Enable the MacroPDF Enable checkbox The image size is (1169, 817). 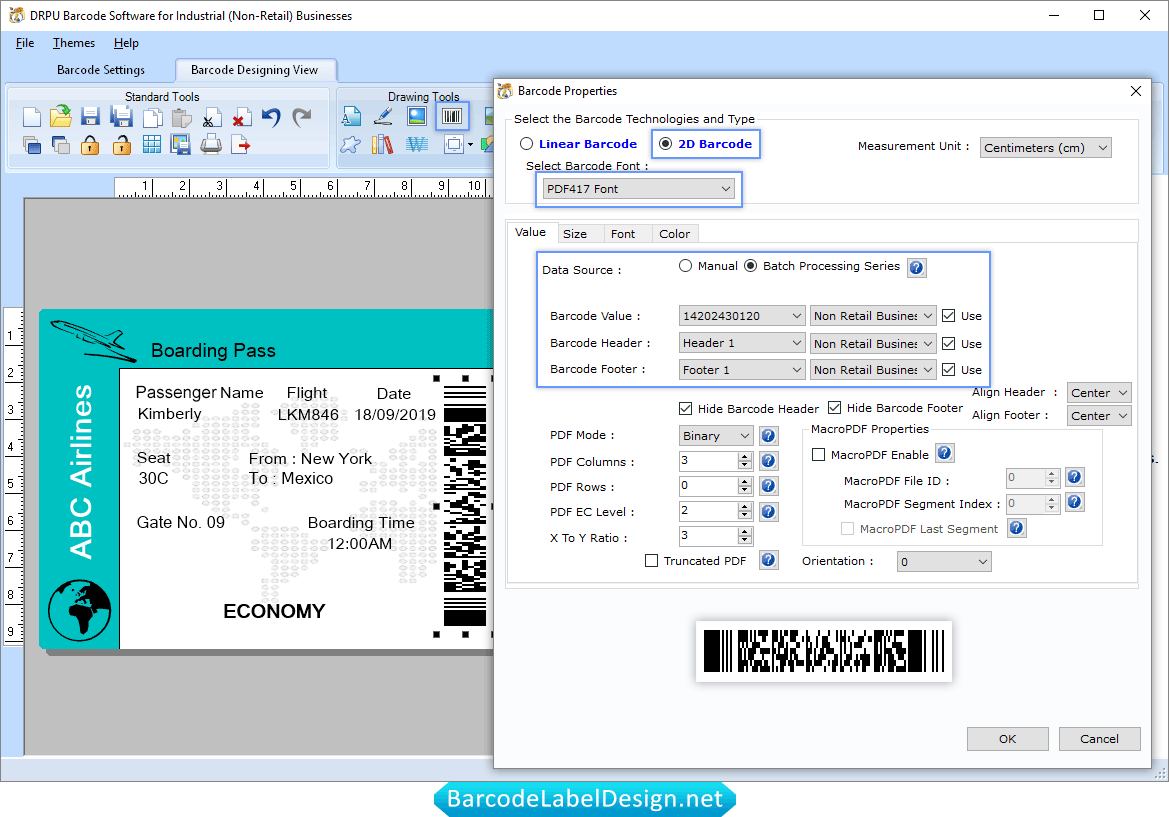tap(819, 455)
